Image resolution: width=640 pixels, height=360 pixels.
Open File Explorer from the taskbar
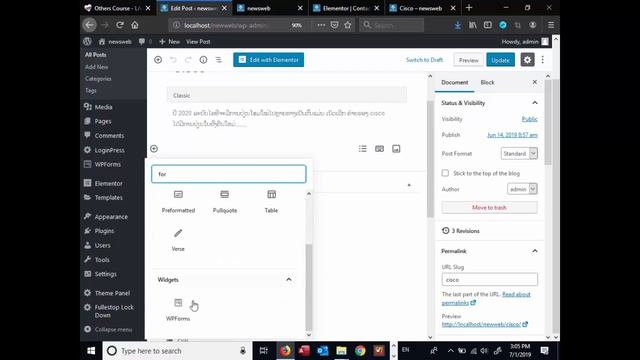coord(341,351)
